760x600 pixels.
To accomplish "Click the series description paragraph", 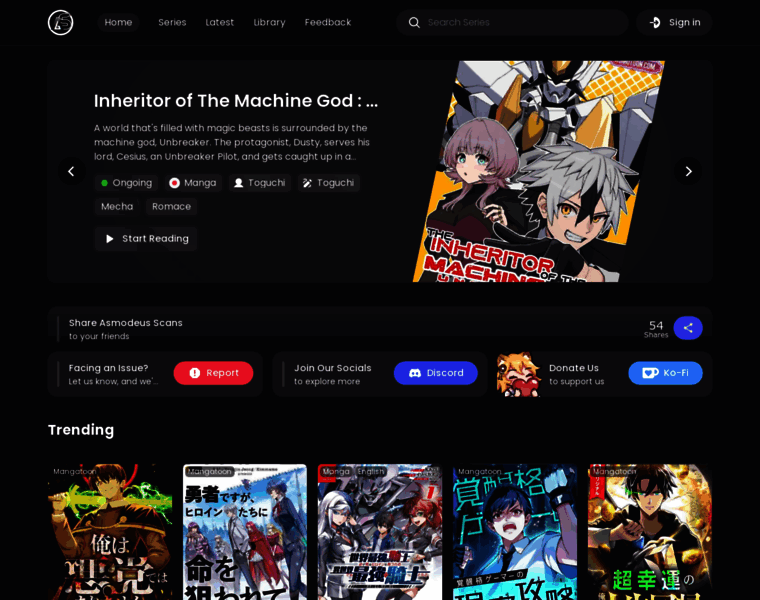I will click(232, 142).
